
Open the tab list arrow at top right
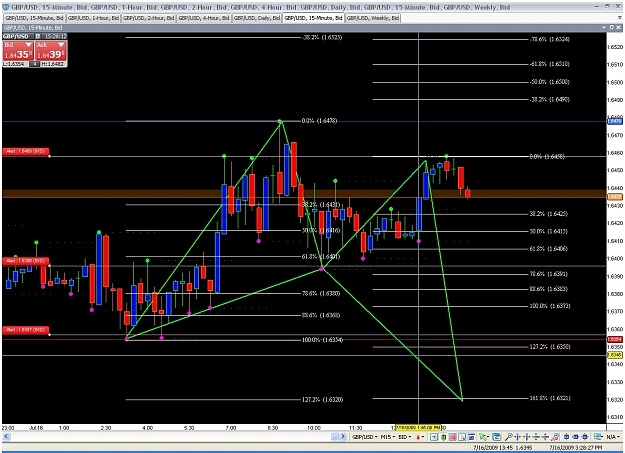[x=619, y=18]
